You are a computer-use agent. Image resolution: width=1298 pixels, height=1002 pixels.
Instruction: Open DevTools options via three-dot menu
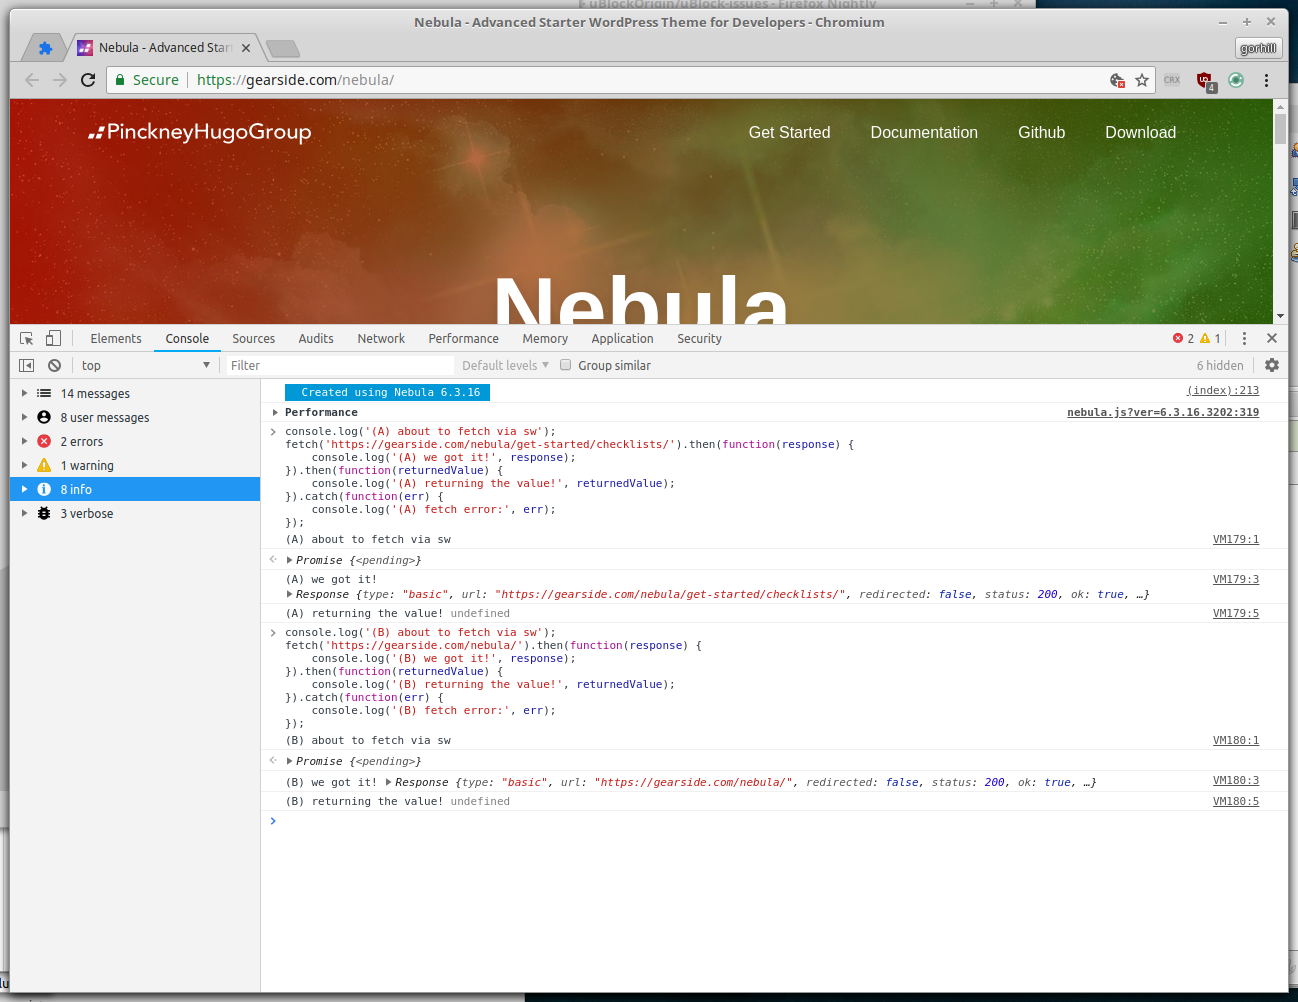[x=1244, y=338]
